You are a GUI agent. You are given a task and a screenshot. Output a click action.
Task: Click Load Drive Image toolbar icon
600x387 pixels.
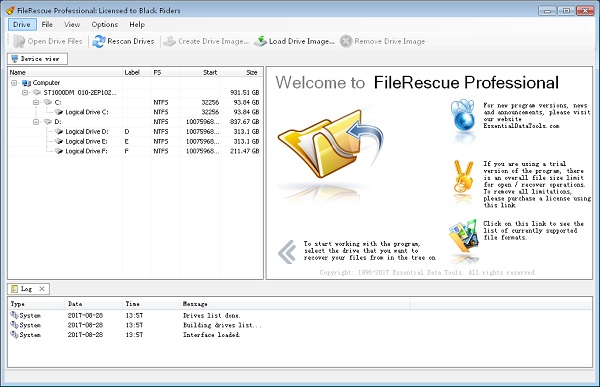261,41
